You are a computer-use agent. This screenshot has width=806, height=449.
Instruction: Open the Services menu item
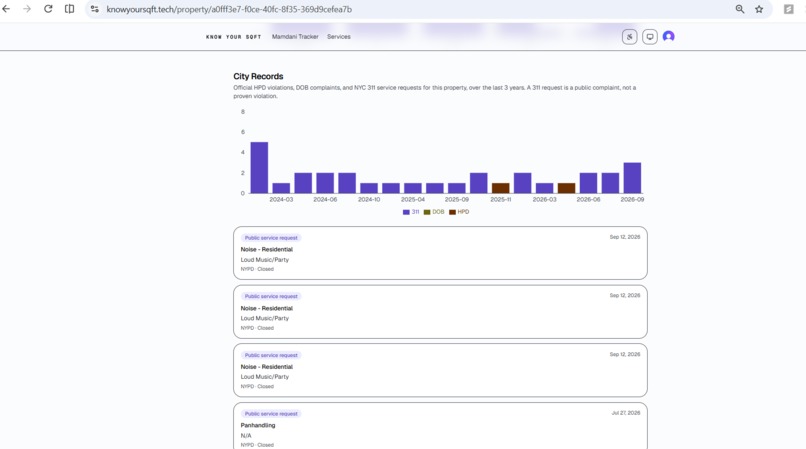pyautogui.click(x=339, y=37)
